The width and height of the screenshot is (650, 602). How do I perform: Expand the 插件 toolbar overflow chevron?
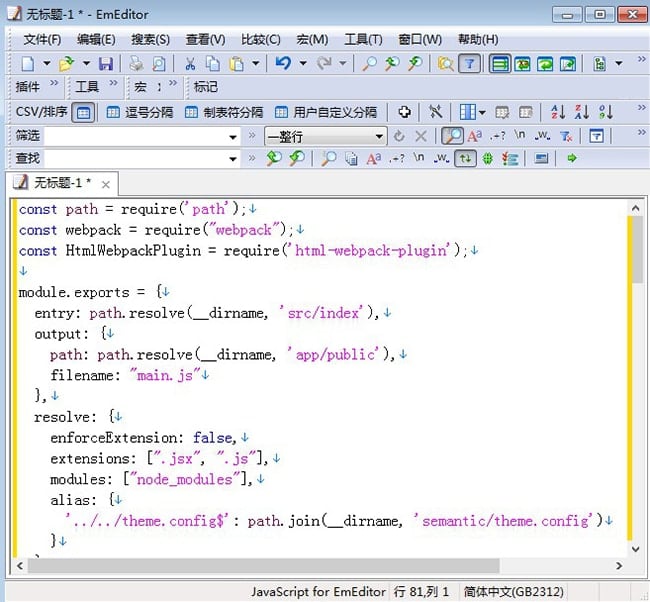click(54, 83)
